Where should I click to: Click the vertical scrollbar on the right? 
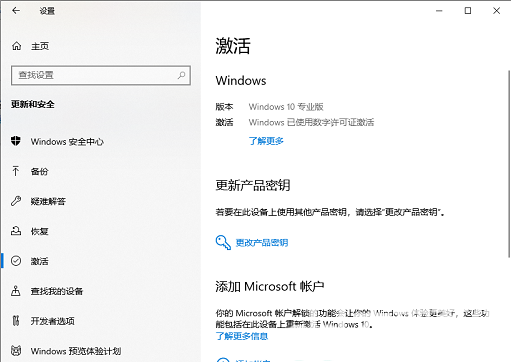pos(509,163)
